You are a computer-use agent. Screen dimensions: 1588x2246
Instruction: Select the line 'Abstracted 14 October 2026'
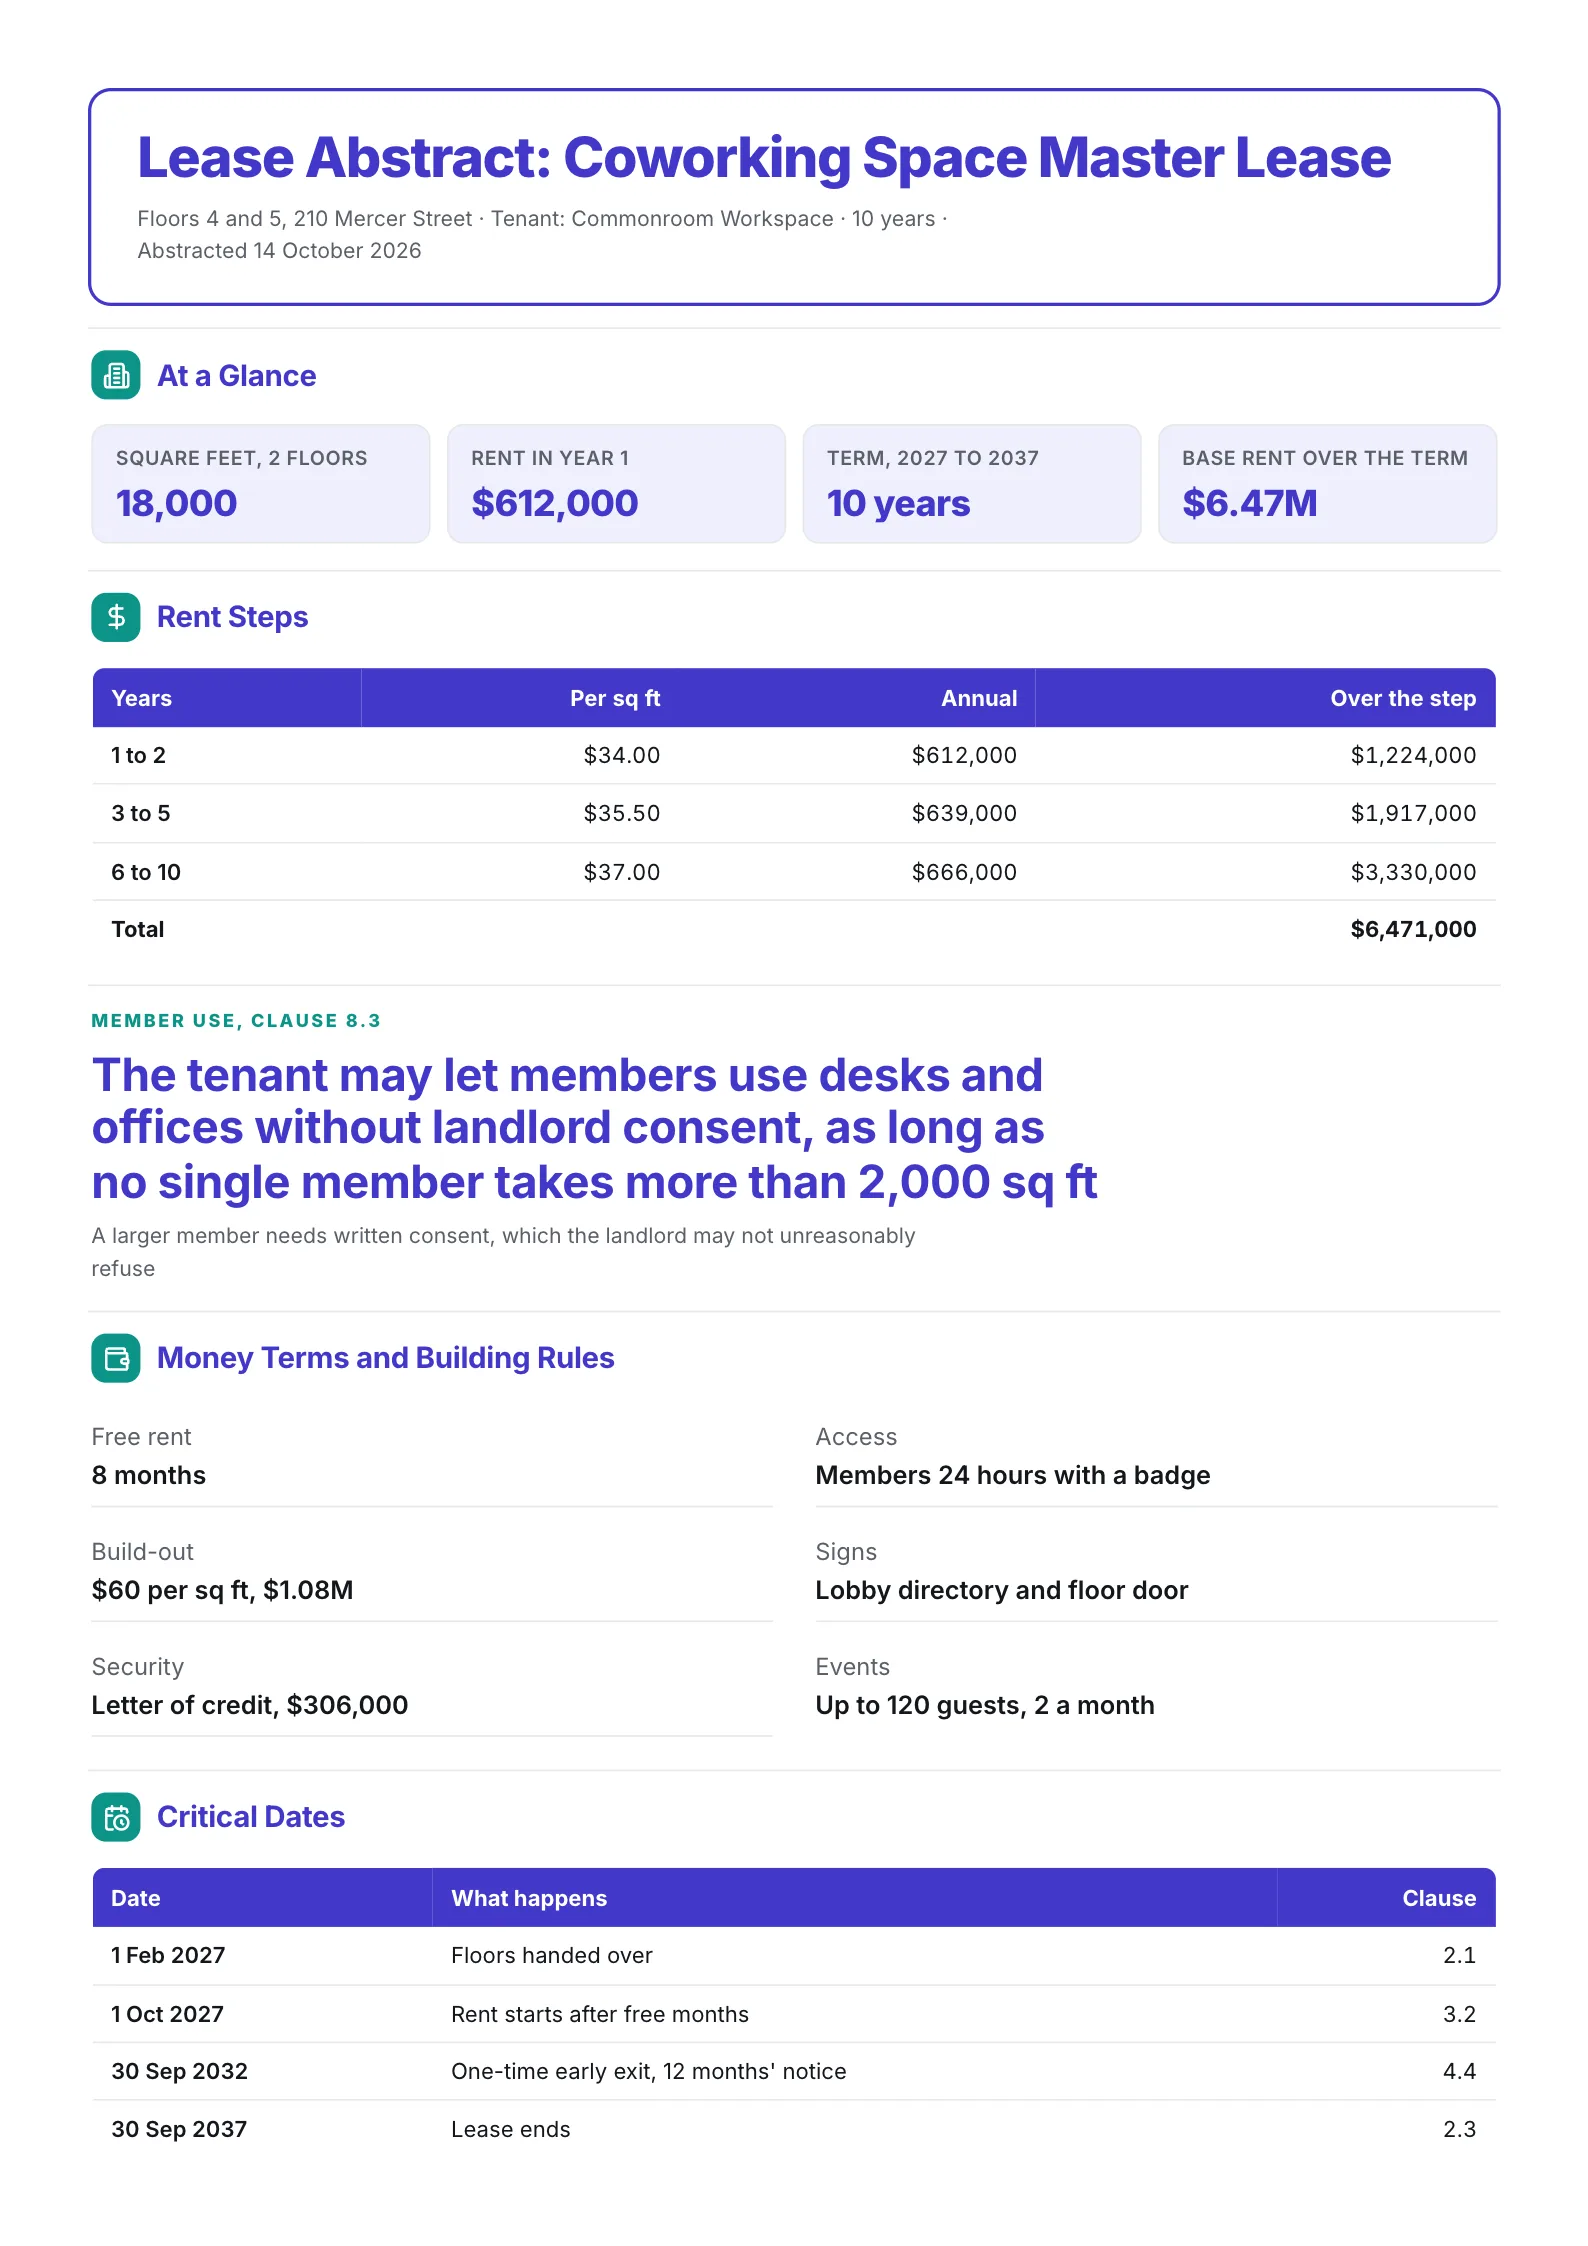[x=279, y=251]
